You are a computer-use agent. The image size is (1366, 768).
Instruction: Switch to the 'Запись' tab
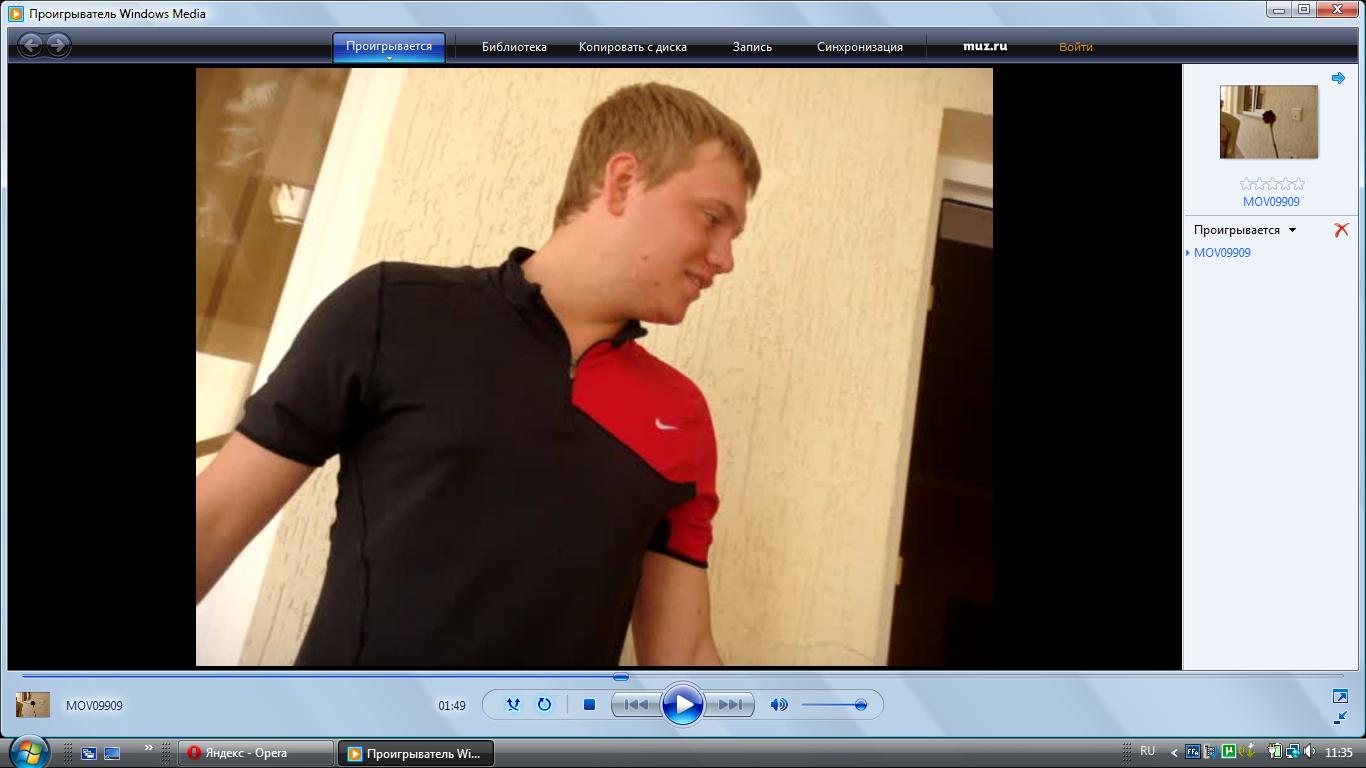(x=752, y=47)
